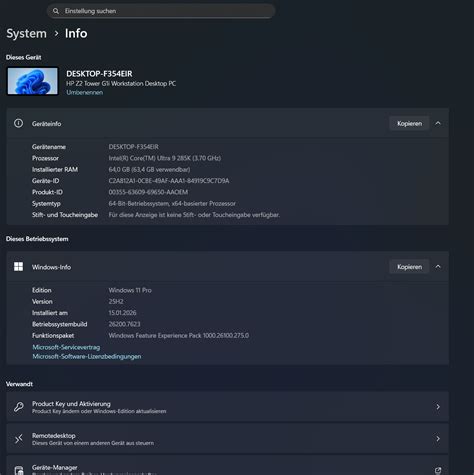Image resolution: width=474 pixels, height=475 pixels.
Task: Select the Edition value Windows 11 Pro
Action: click(130, 290)
